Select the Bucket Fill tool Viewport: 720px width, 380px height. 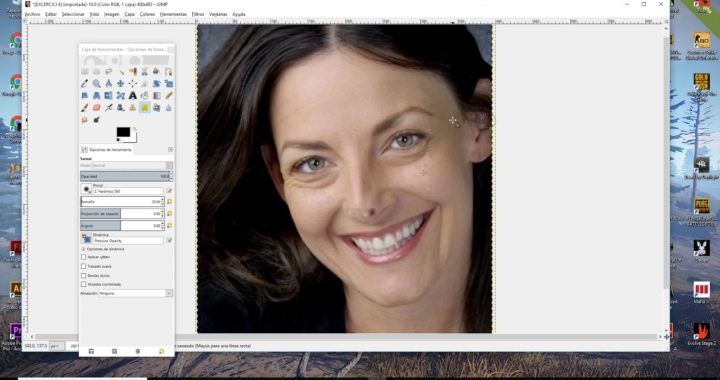point(144,95)
